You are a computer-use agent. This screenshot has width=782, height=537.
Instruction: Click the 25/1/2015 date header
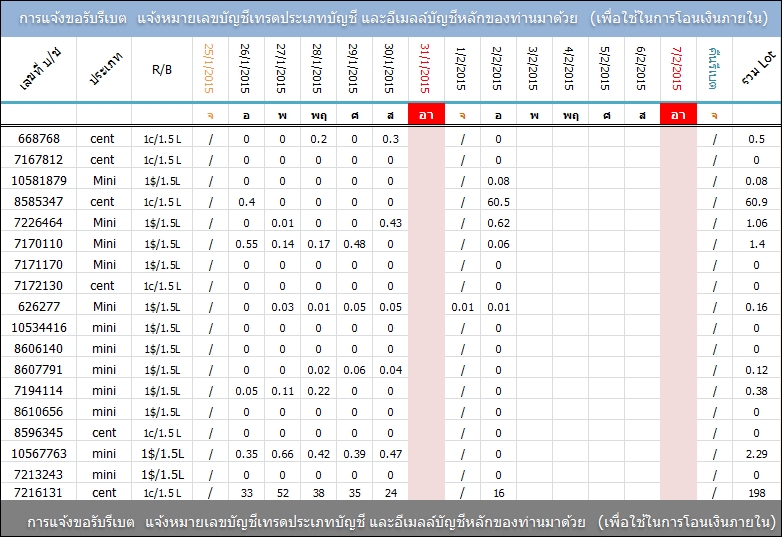(209, 68)
